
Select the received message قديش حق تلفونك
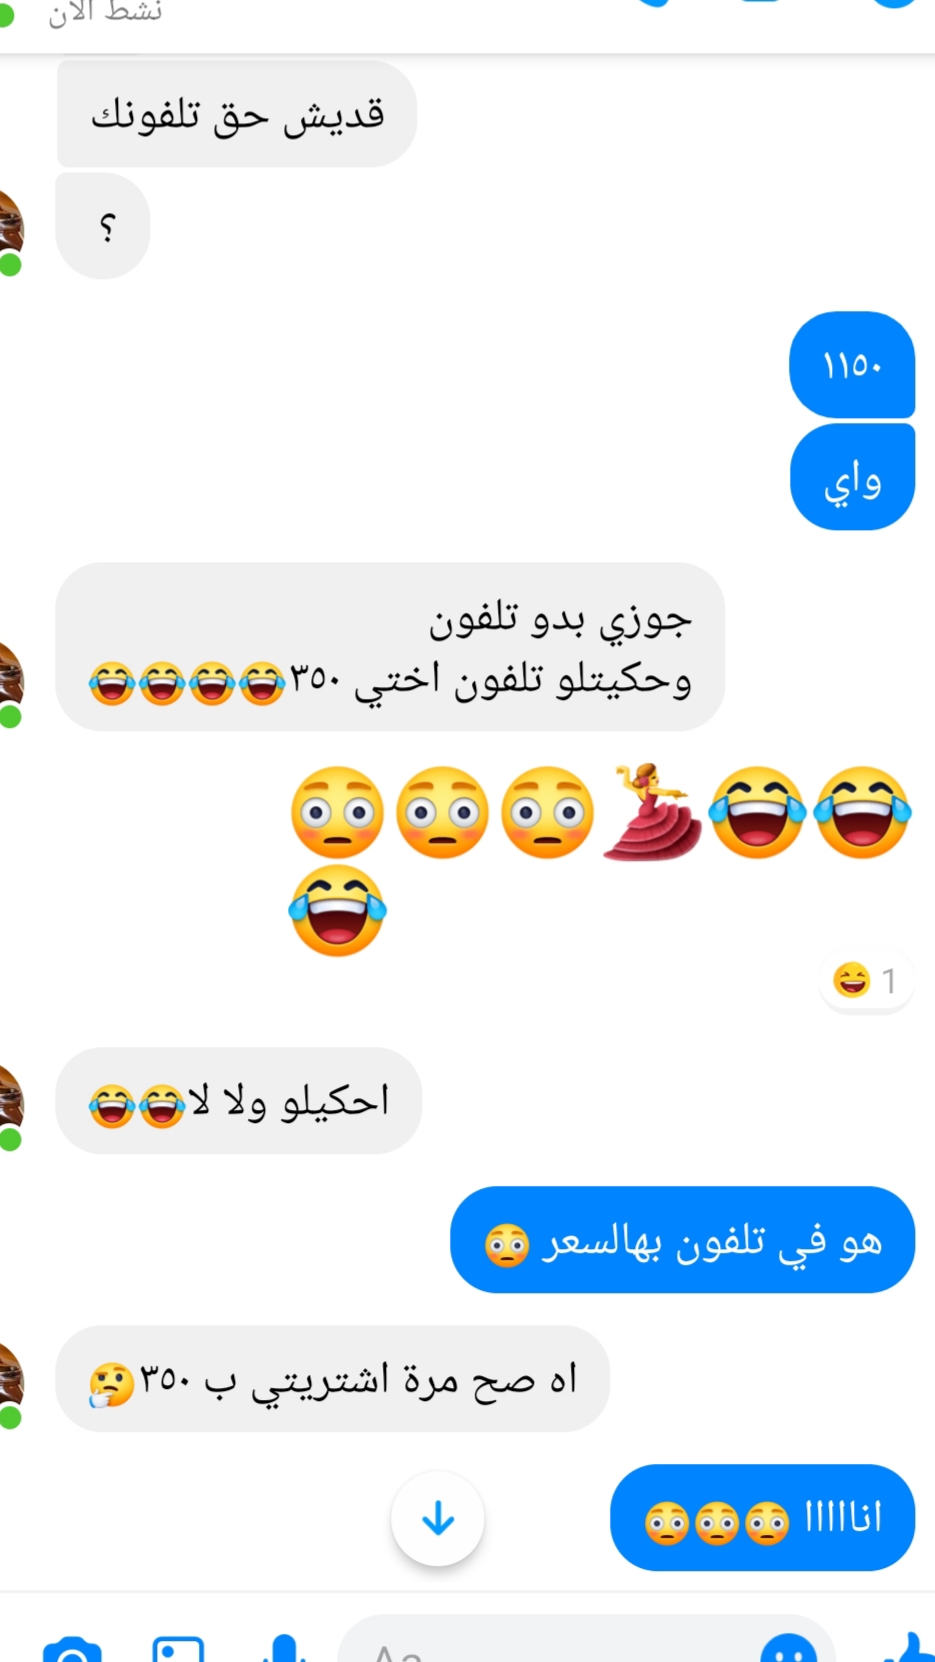[x=237, y=114]
